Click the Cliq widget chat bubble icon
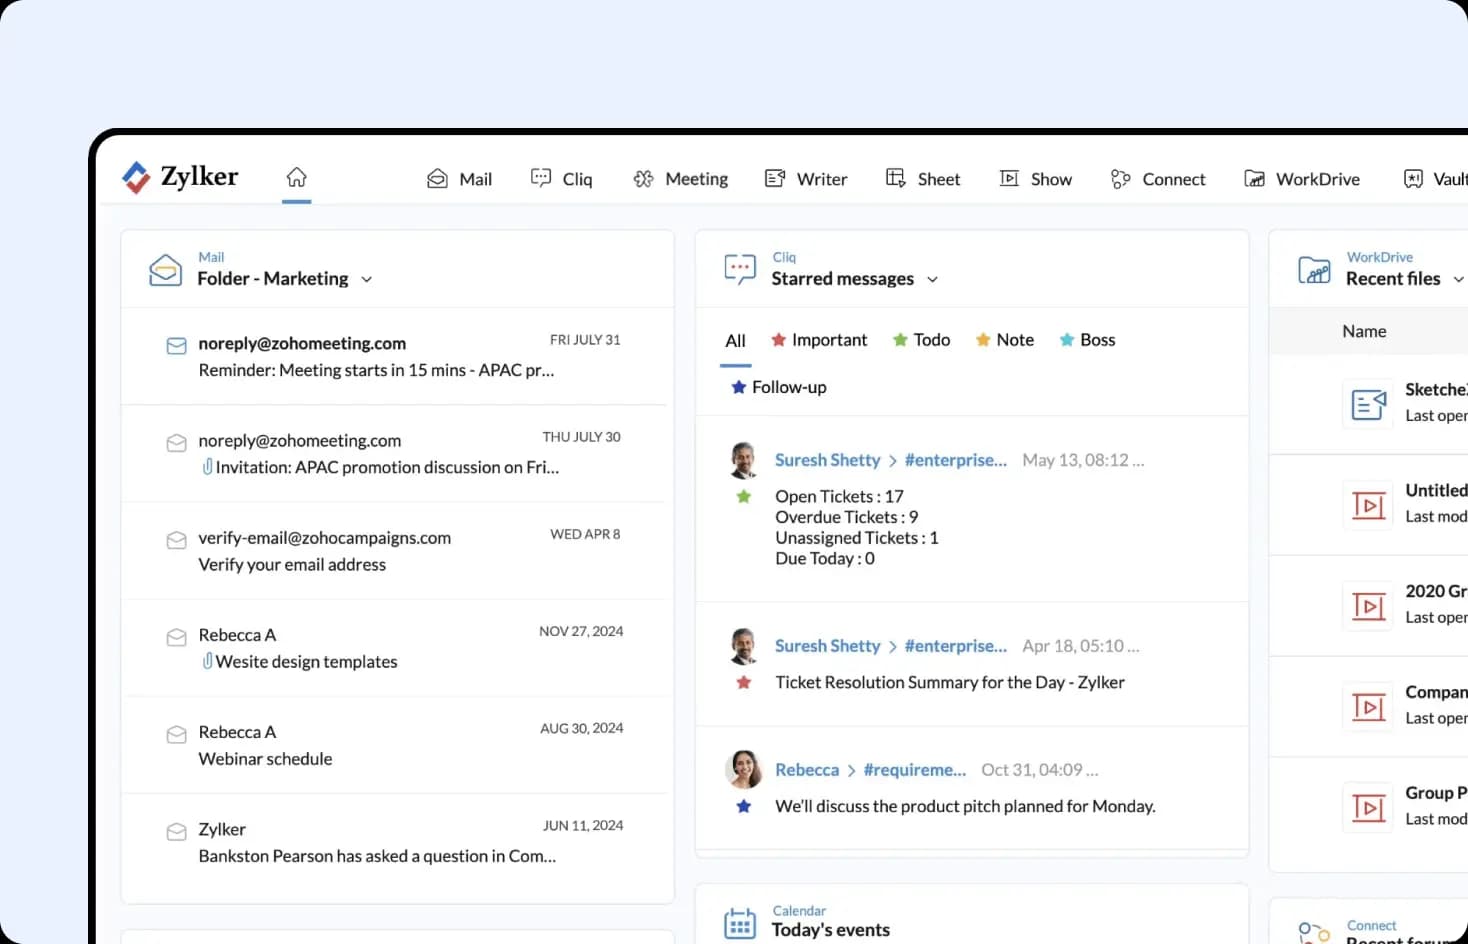 740,269
